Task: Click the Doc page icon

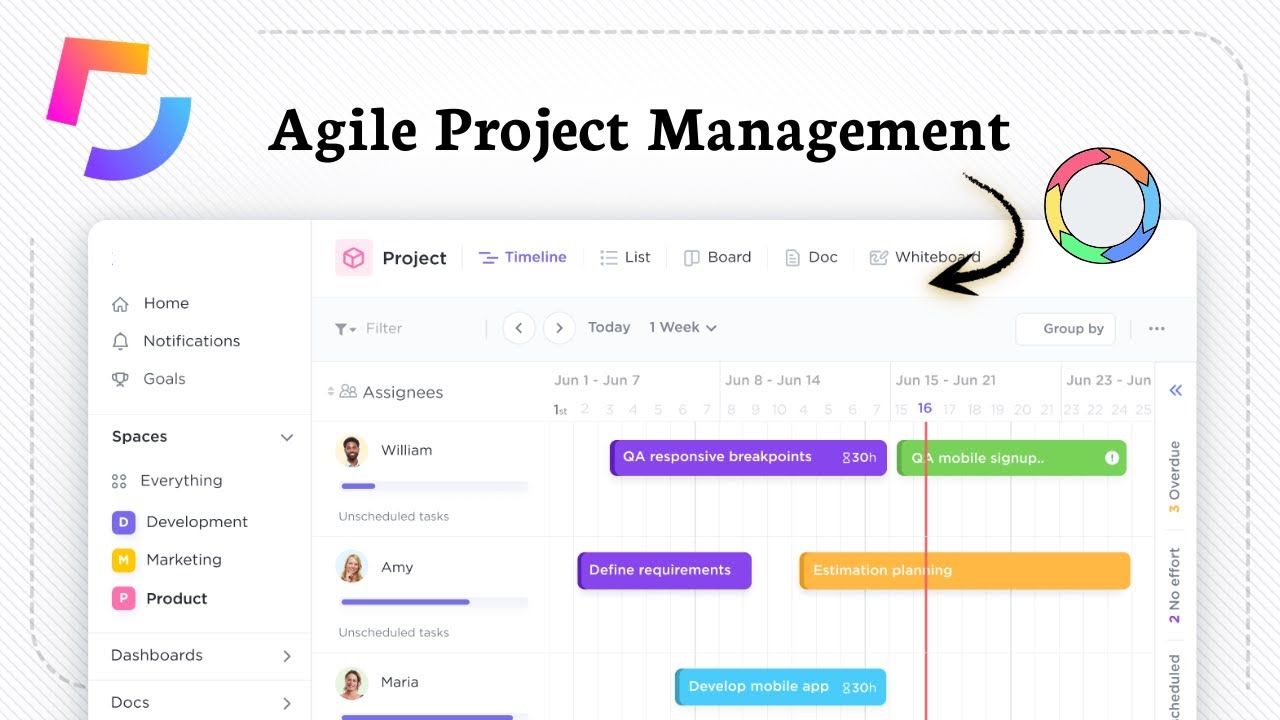Action: click(792, 258)
